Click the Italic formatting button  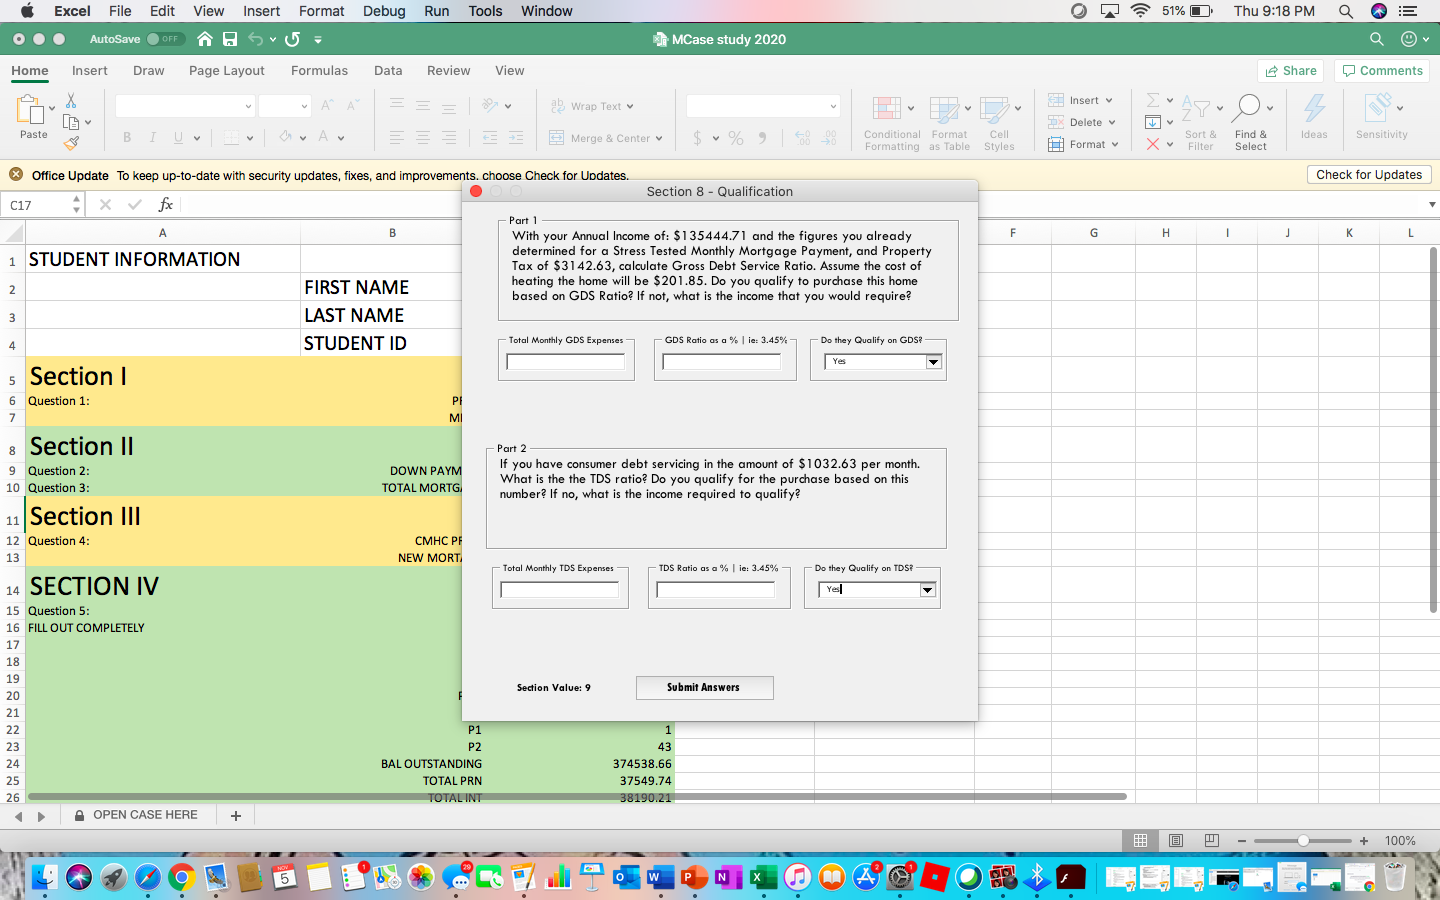tap(152, 138)
